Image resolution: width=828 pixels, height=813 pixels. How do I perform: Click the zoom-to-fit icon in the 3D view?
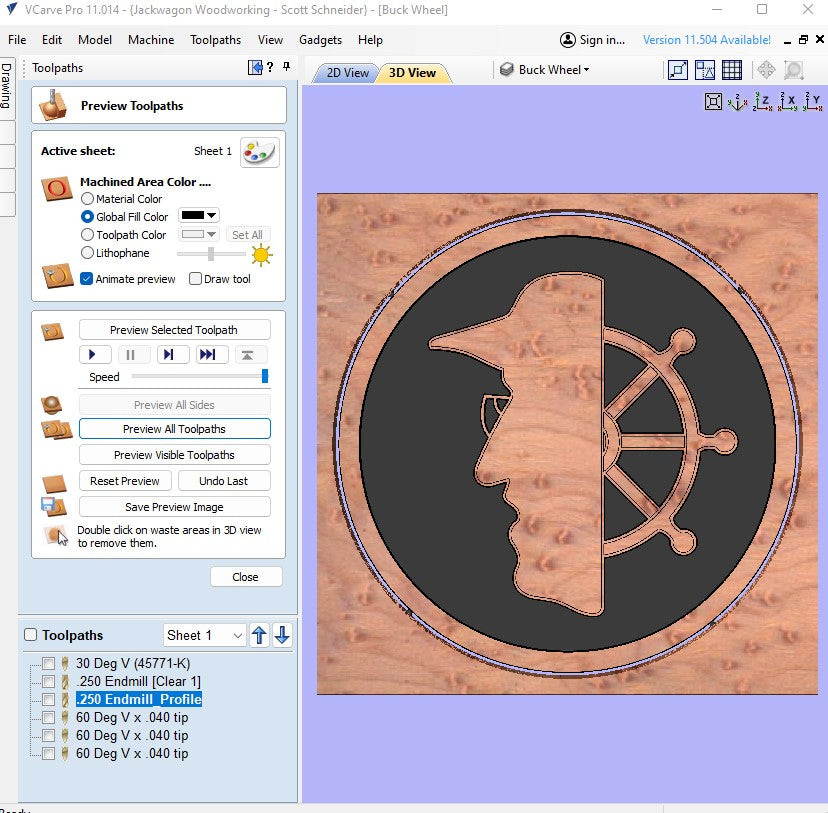pos(713,101)
